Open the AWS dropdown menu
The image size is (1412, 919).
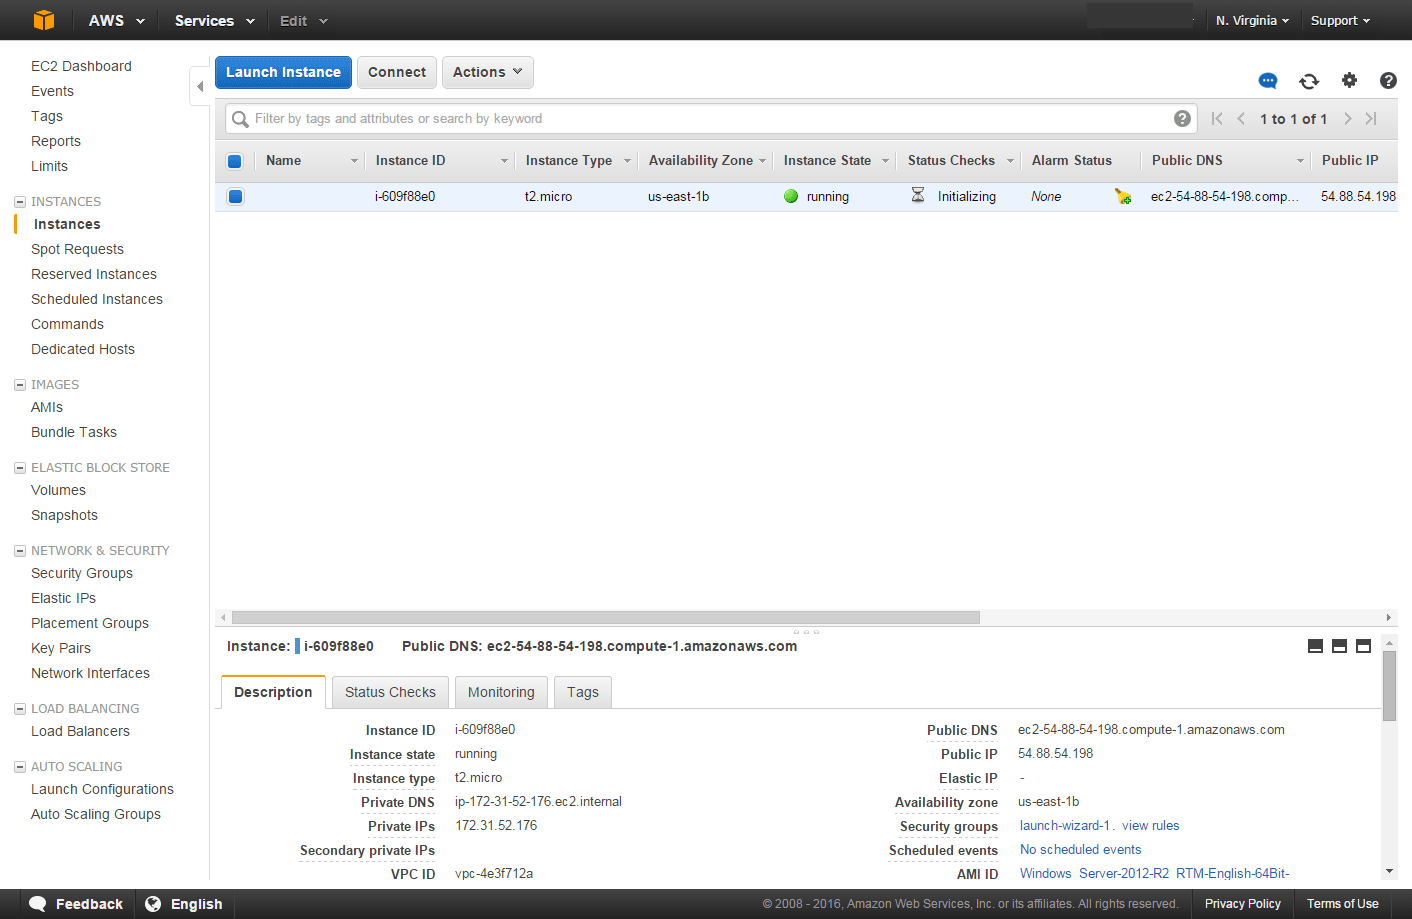point(117,20)
